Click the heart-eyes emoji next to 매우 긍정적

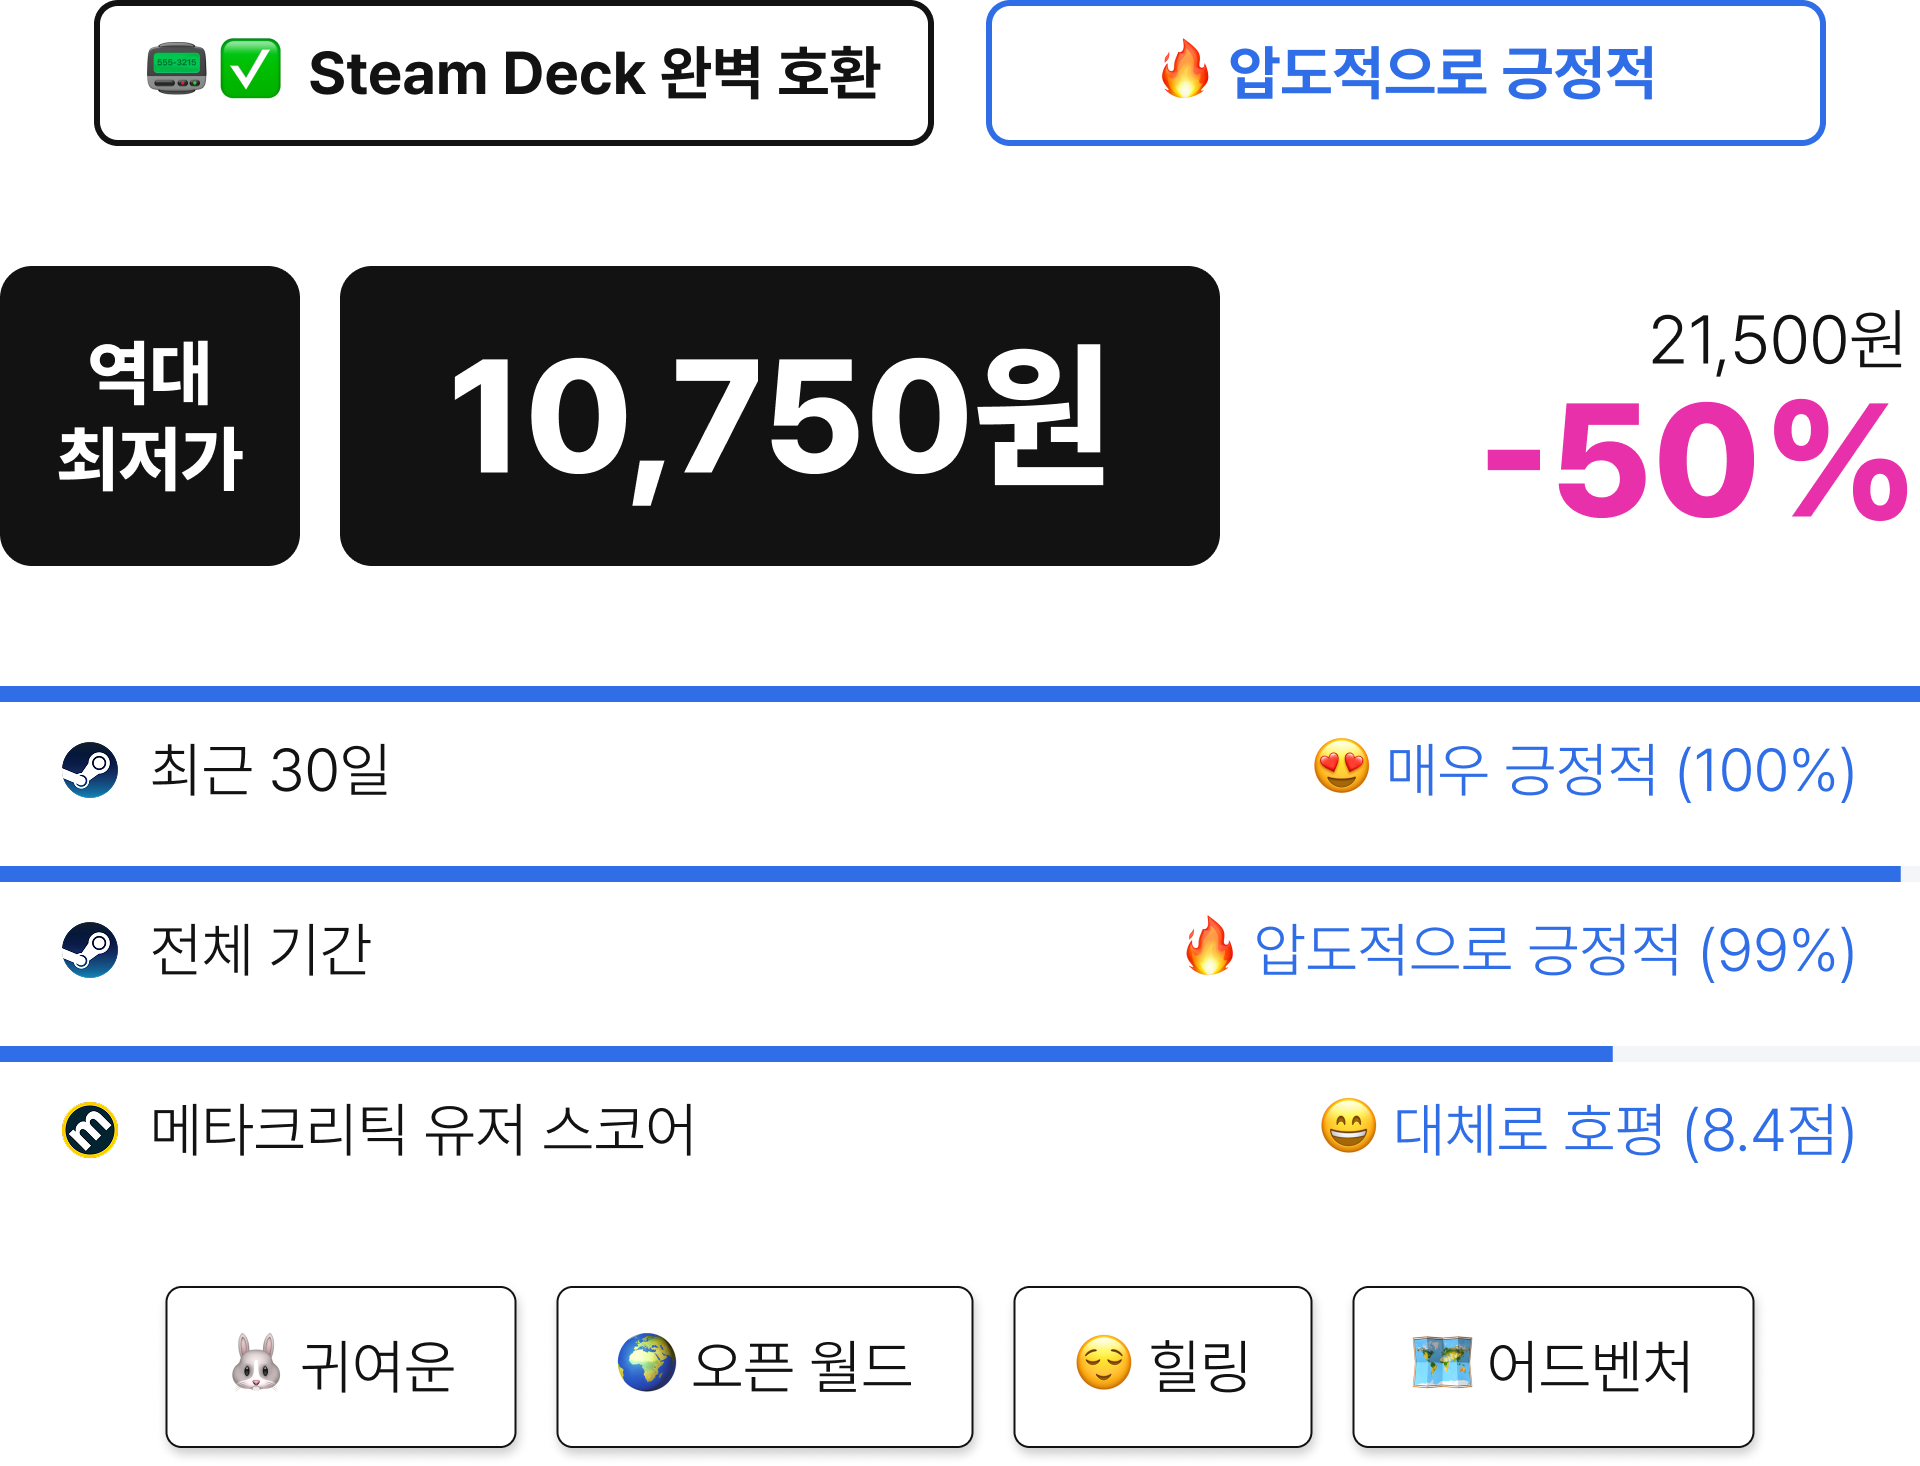(1341, 766)
